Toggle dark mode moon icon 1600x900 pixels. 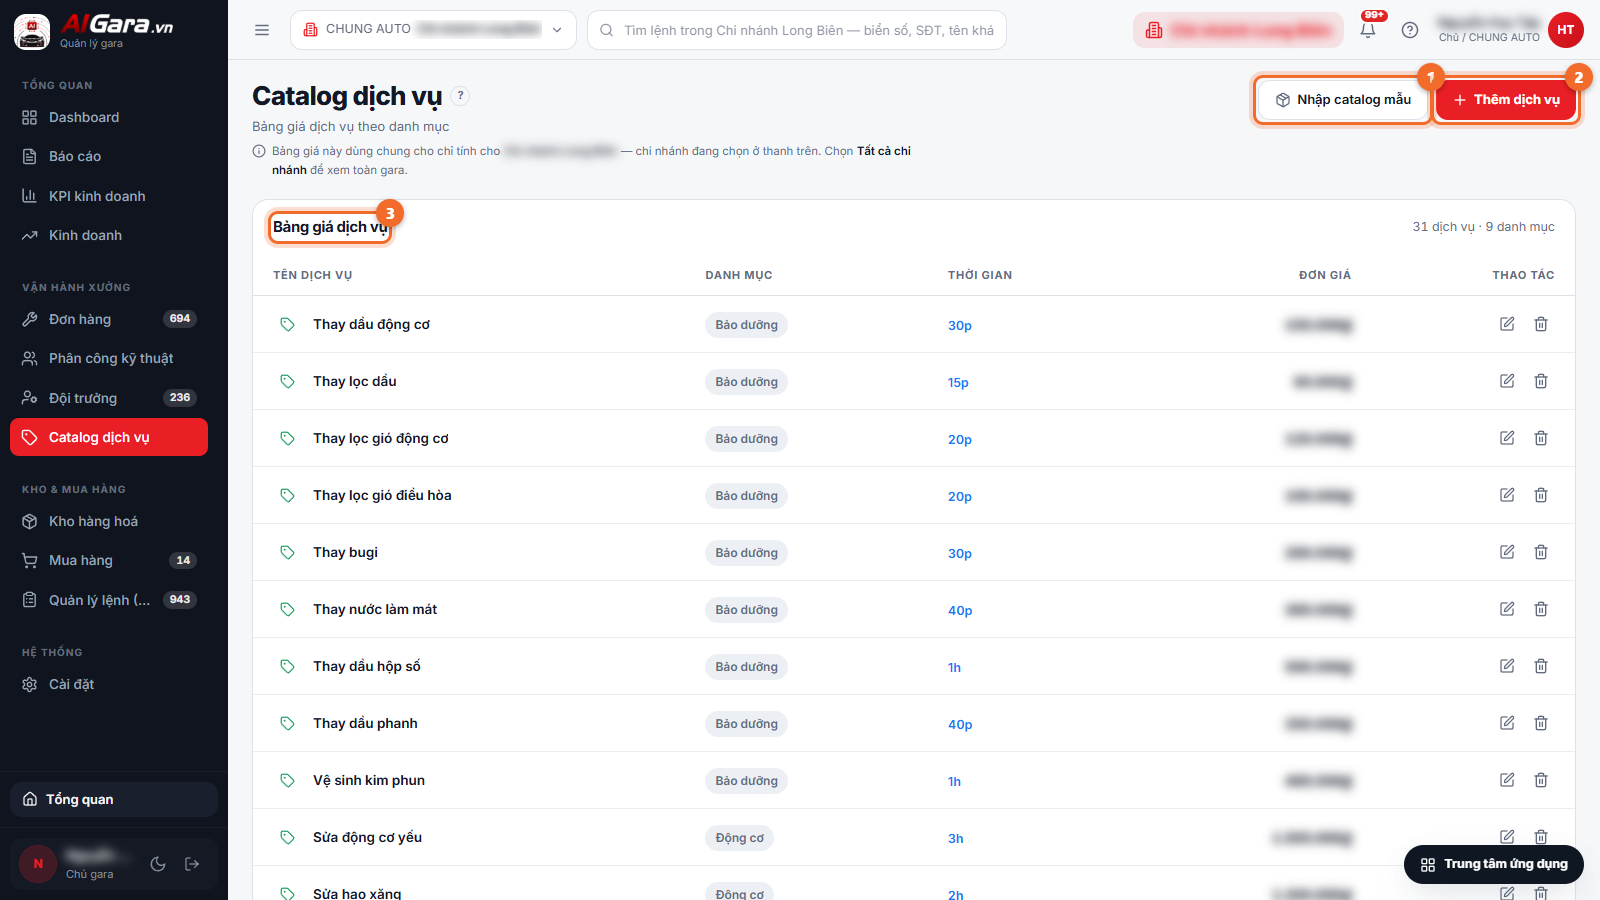[158, 864]
